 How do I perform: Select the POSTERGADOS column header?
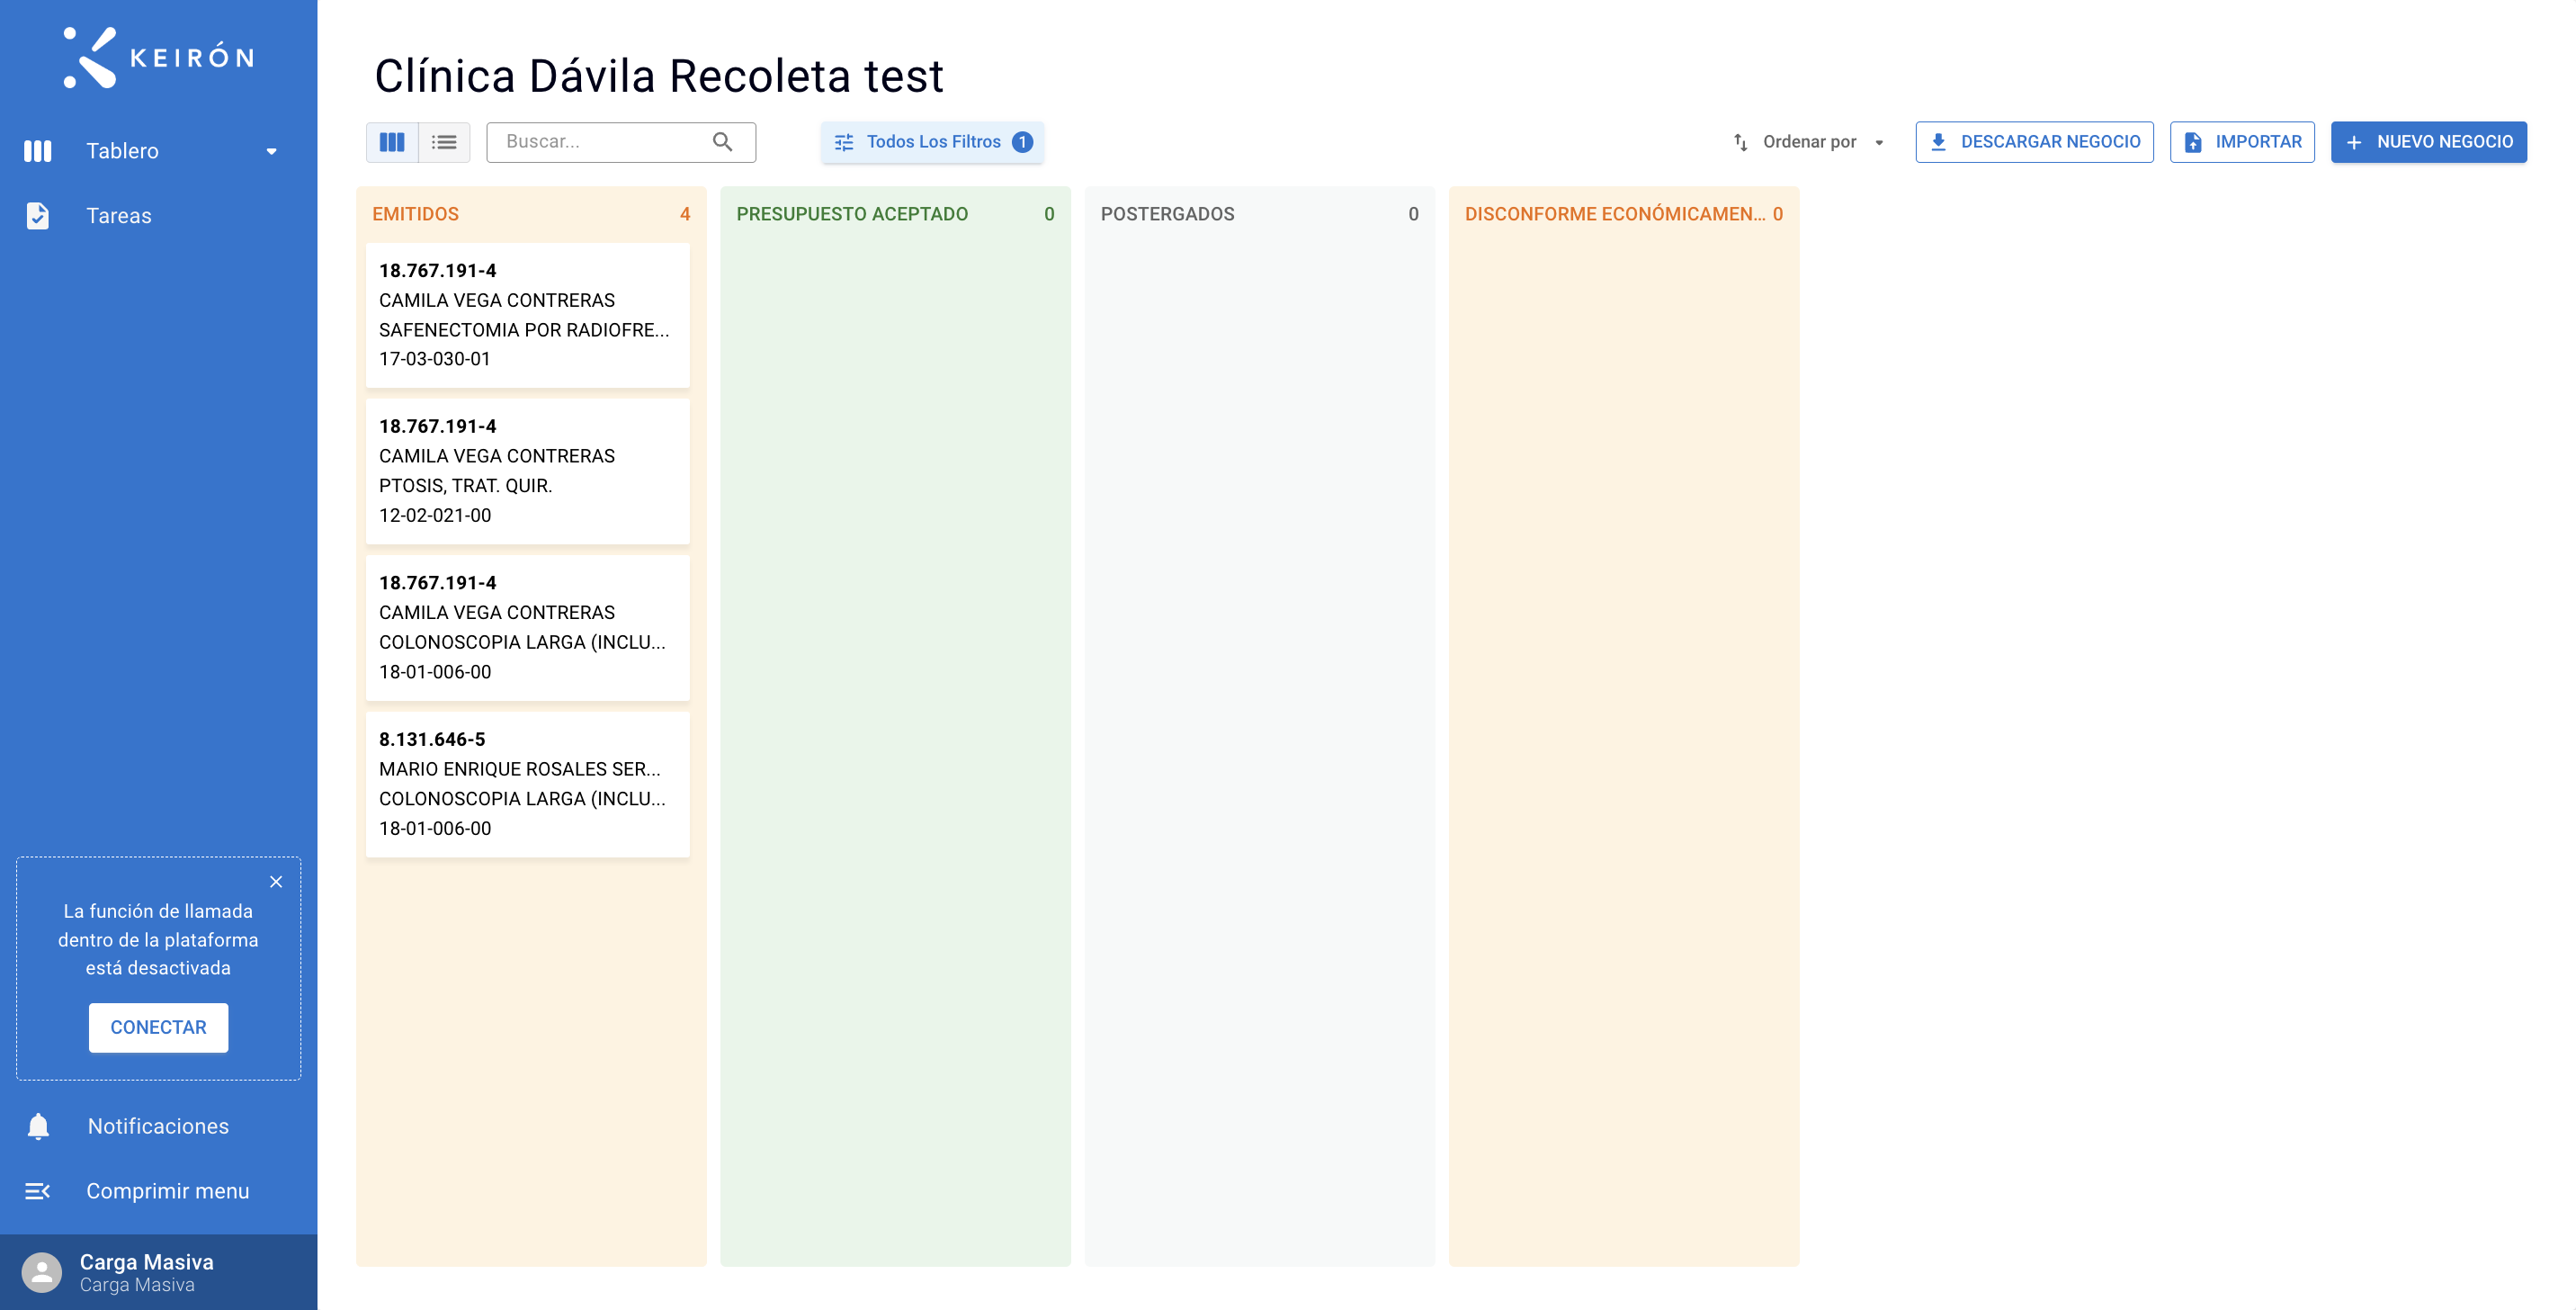[x=1167, y=214]
